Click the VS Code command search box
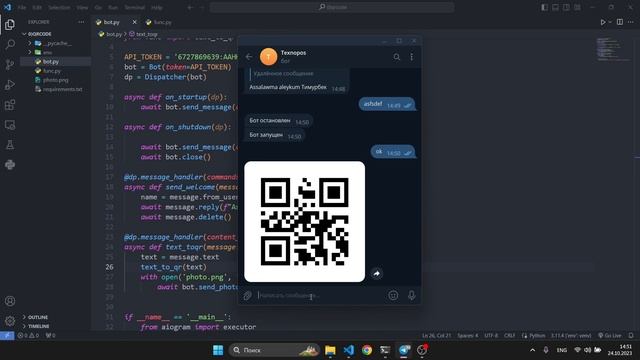 pyautogui.click(x=332, y=7)
